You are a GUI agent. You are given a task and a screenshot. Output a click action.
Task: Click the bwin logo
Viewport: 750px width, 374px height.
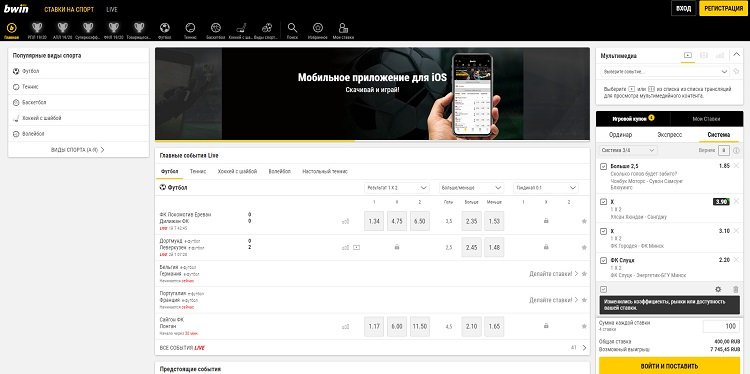pos(17,8)
